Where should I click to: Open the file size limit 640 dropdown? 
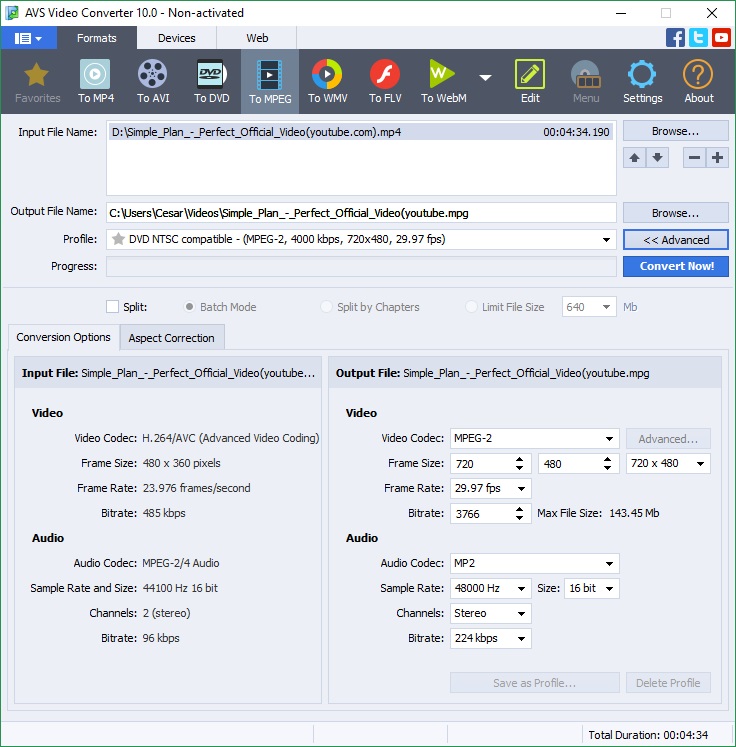click(x=606, y=307)
